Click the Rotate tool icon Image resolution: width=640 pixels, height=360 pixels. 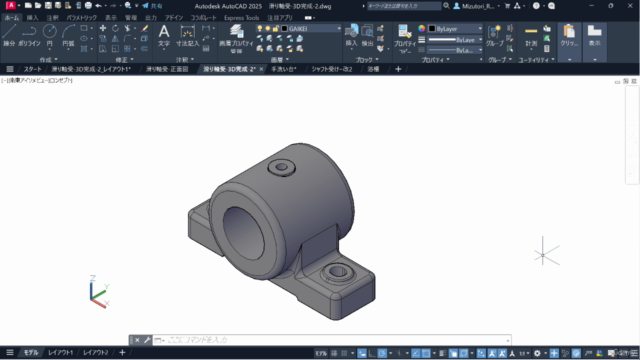[x=116, y=28]
